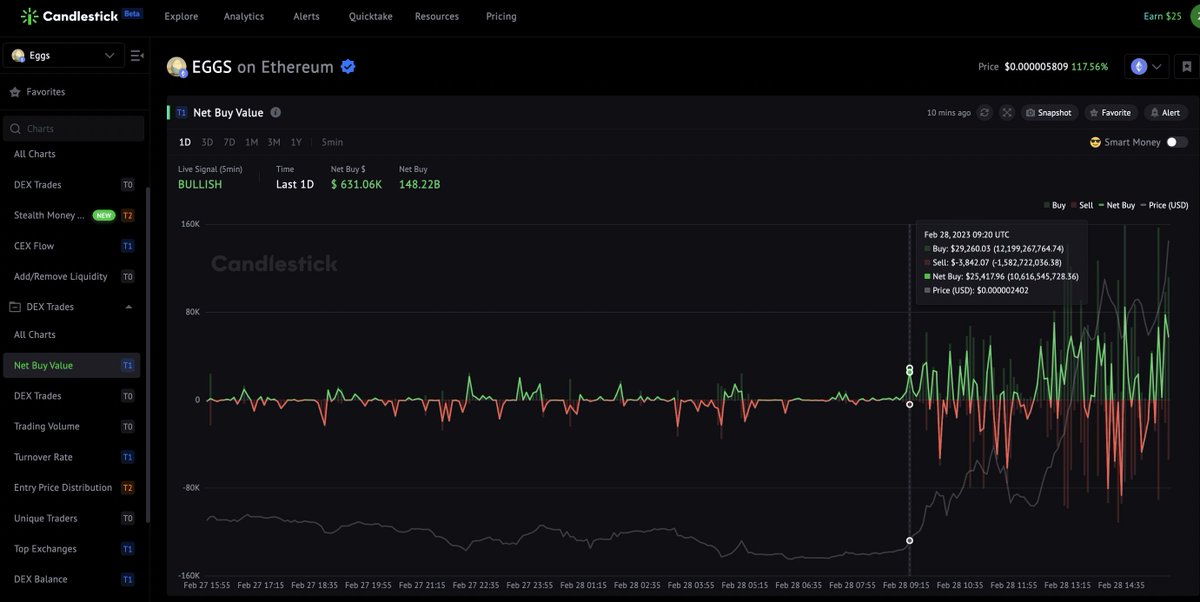Select the 7D time range
The image size is (1200, 602).
tap(229, 142)
